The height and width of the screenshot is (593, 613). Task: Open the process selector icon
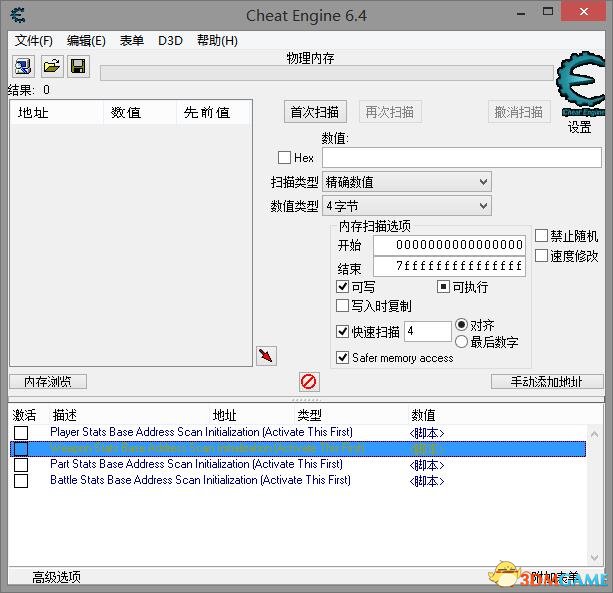click(23, 66)
